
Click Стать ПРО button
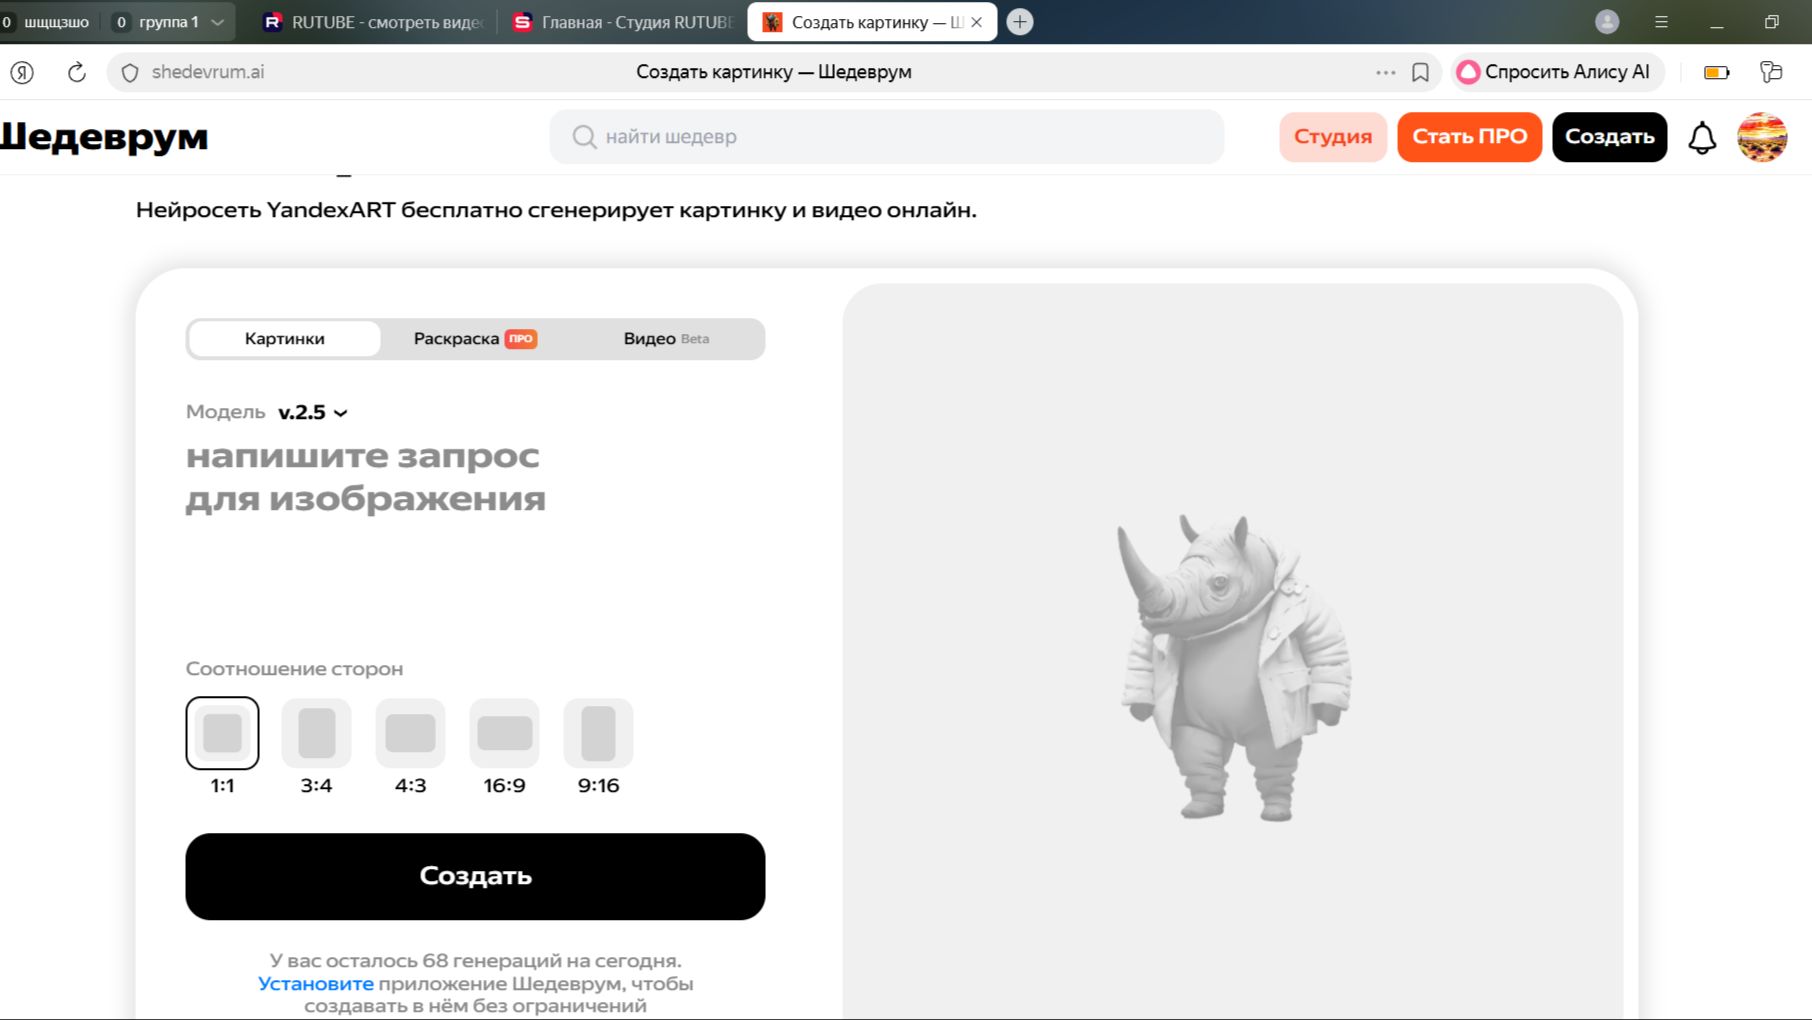click(1469, 137)
